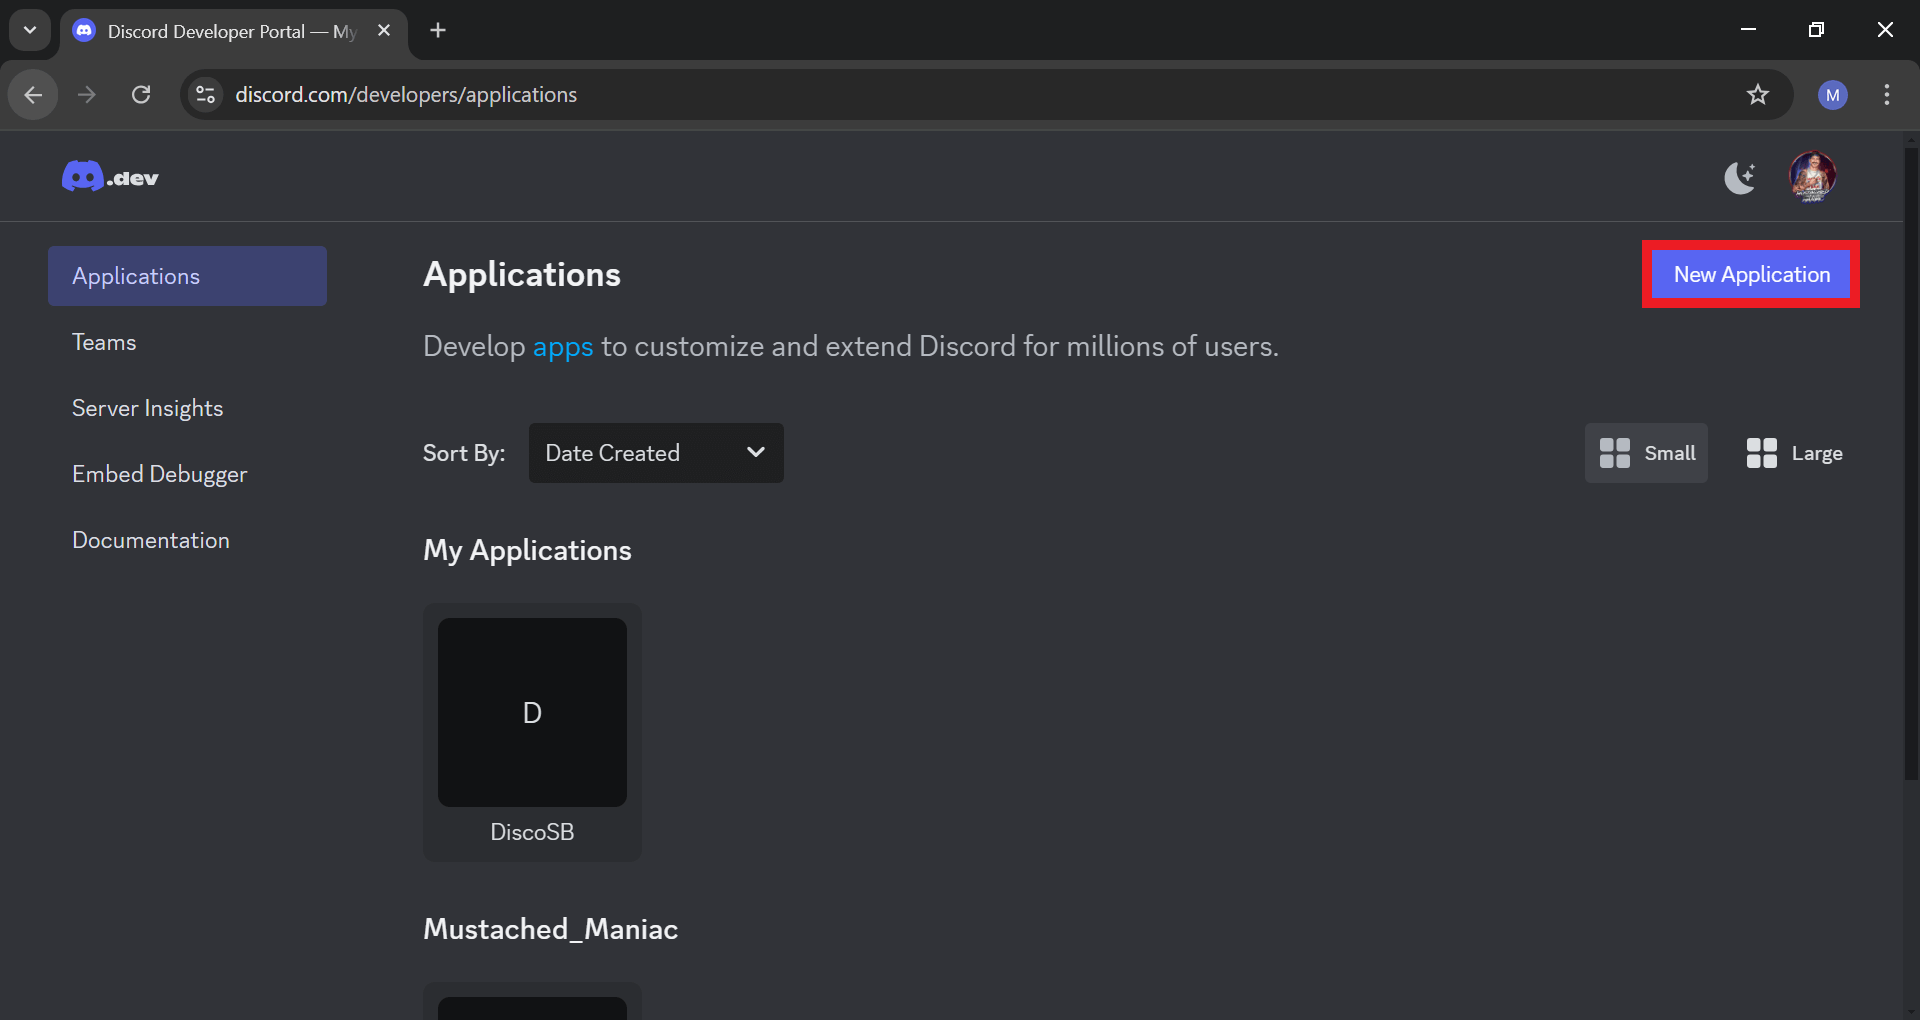Open the Embed Debugger section
1920x1020 pixels.
coord(159,474)
